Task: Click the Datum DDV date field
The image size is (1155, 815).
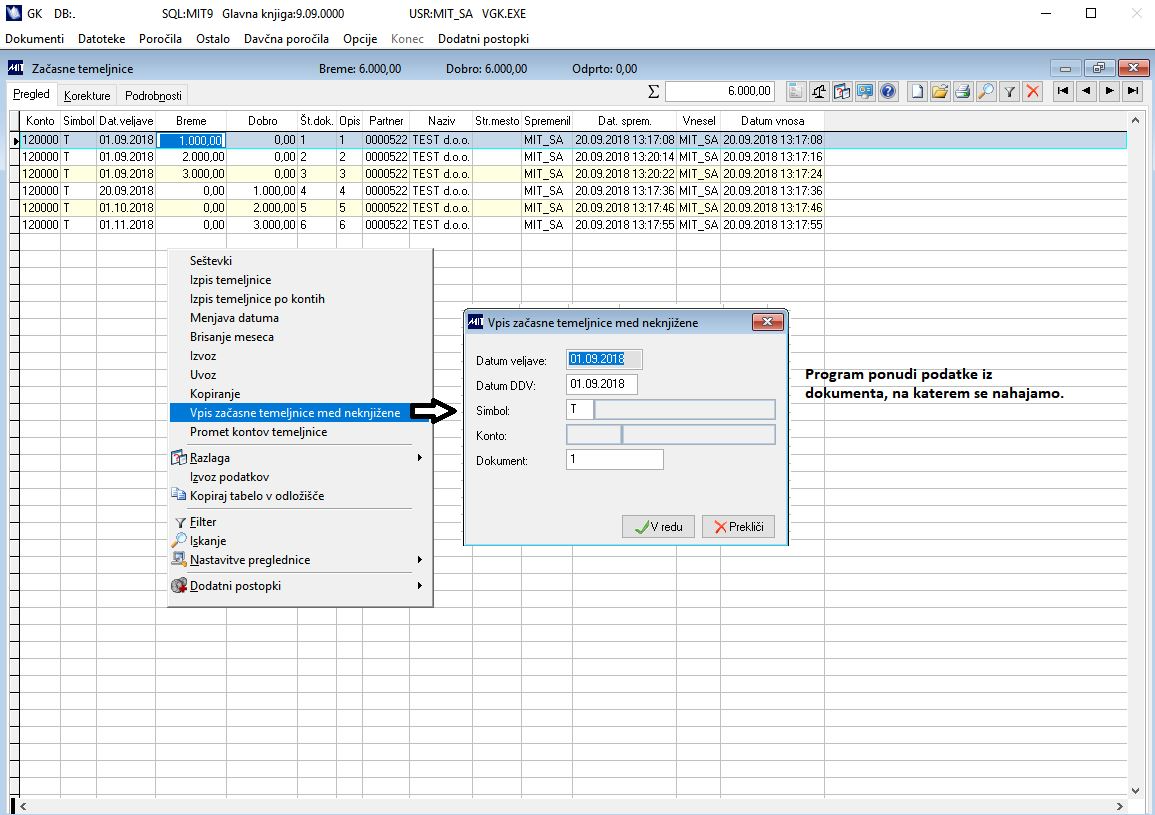Action: [601, 384]
